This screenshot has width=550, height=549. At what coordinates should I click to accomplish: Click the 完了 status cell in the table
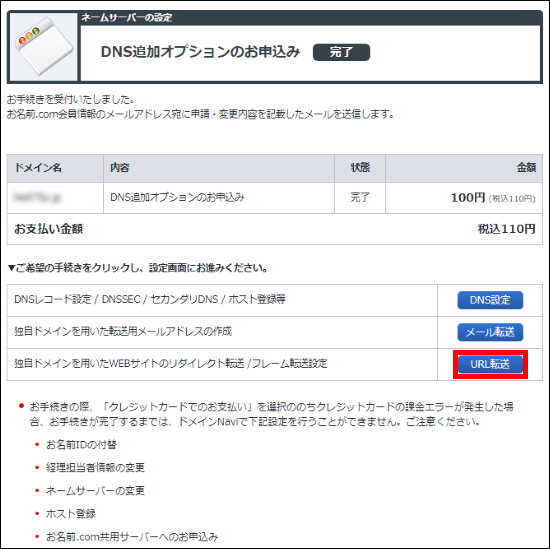point(360,197)
